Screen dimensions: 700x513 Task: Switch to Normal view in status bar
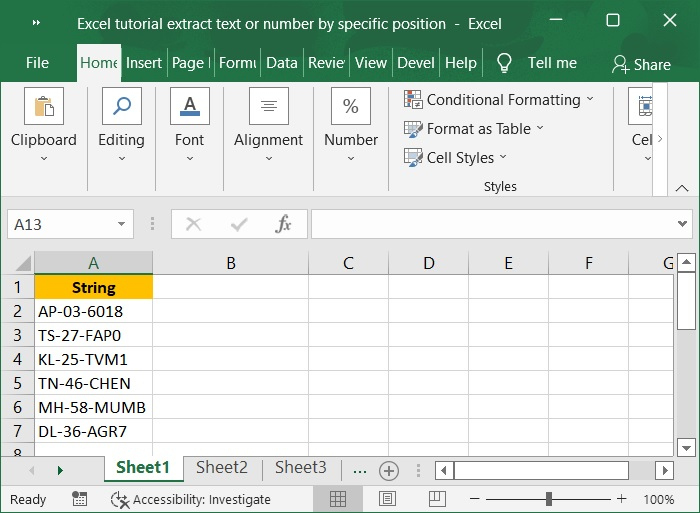tap(338, 499)
